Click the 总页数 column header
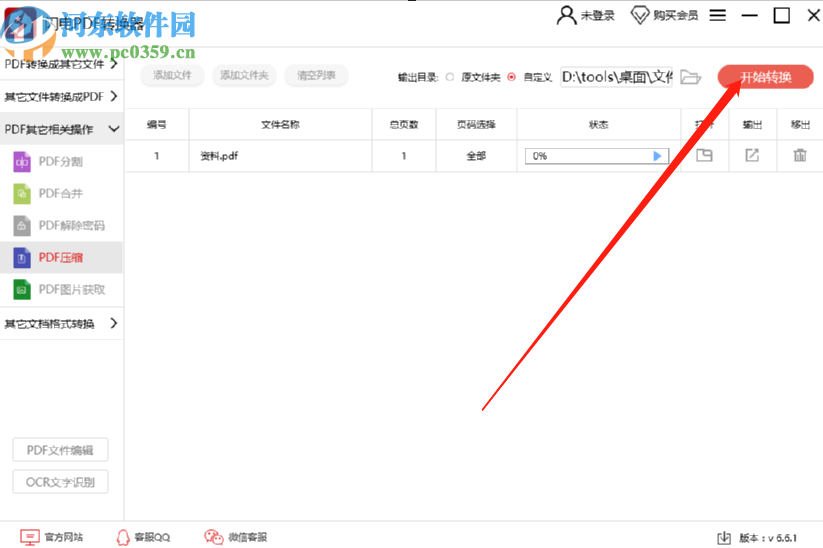 point(404,124)
